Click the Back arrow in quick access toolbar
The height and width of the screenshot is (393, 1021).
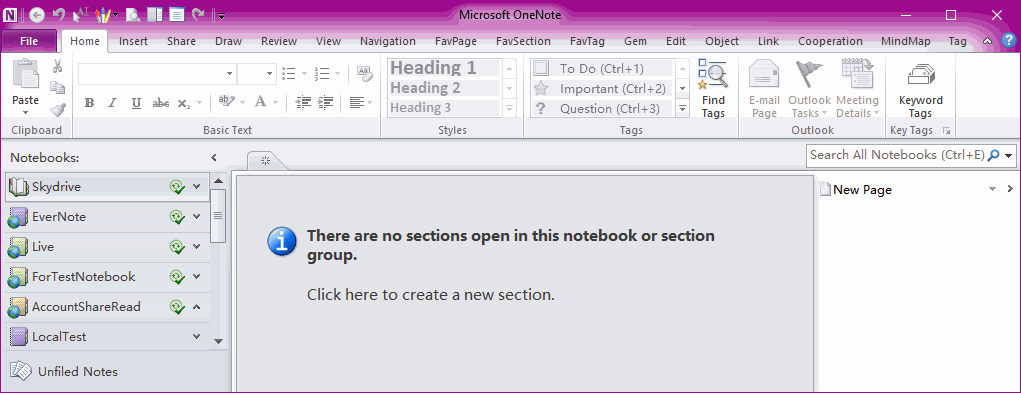37,14
